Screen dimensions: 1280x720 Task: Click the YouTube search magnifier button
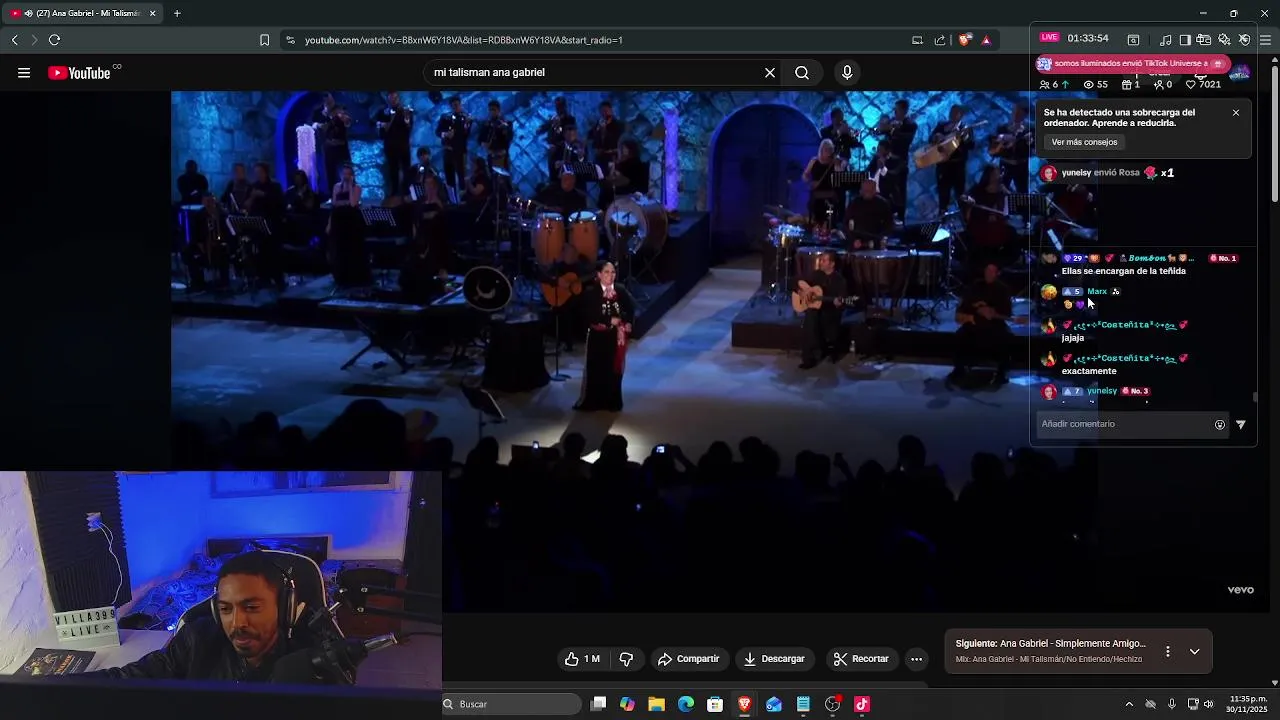click(x=802, y=72)
